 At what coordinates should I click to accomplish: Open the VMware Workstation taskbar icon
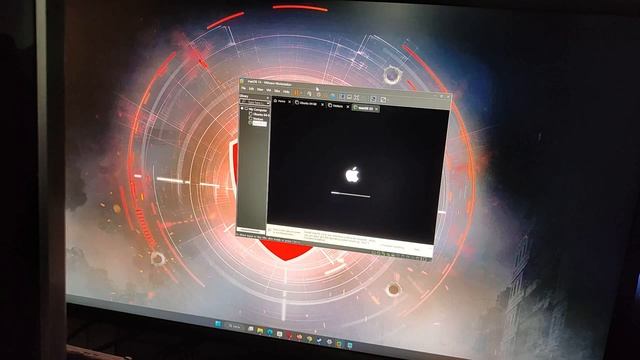tap(338, 344)
